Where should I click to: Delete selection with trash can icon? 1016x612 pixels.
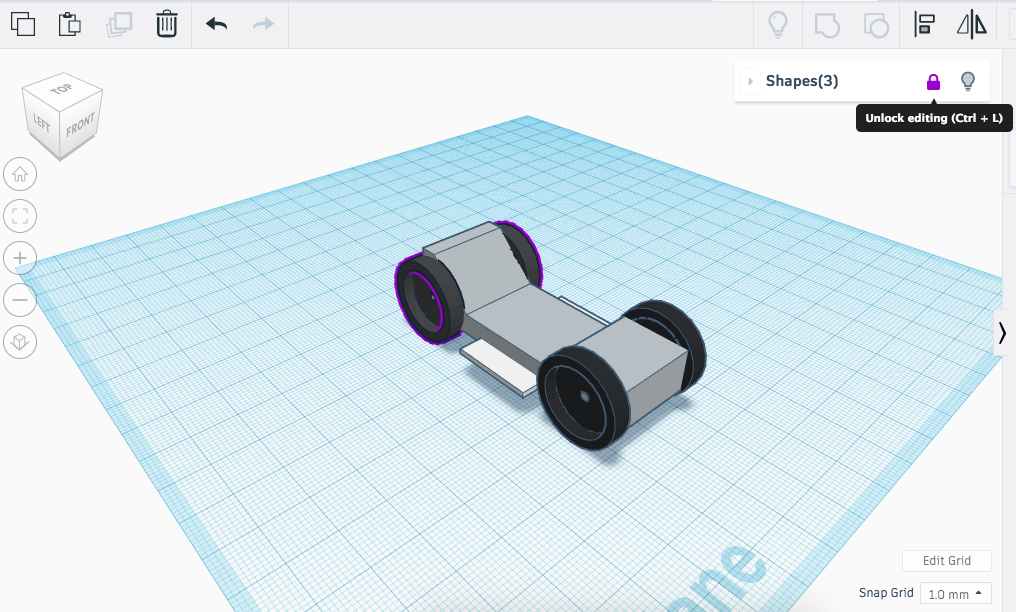pyautogui.click(x=167, y=24)
